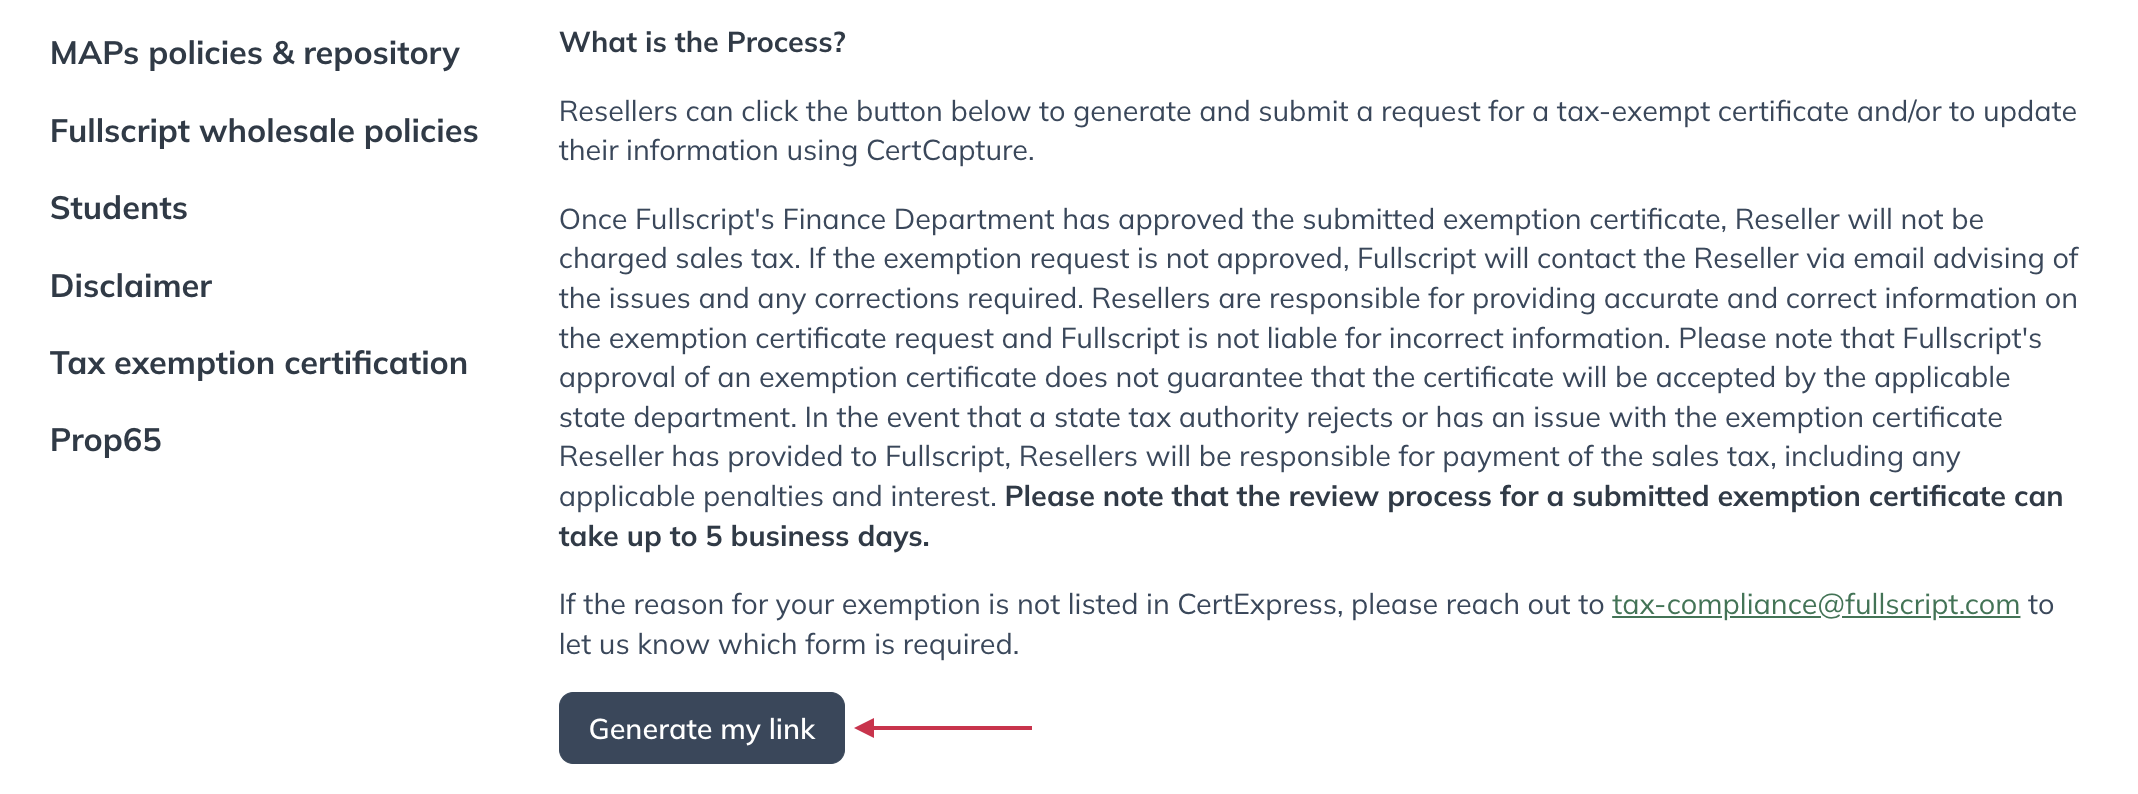Select Tax exemption certification in sidebar
Screen dimensions: 2138x794
(x=259, y=363)
